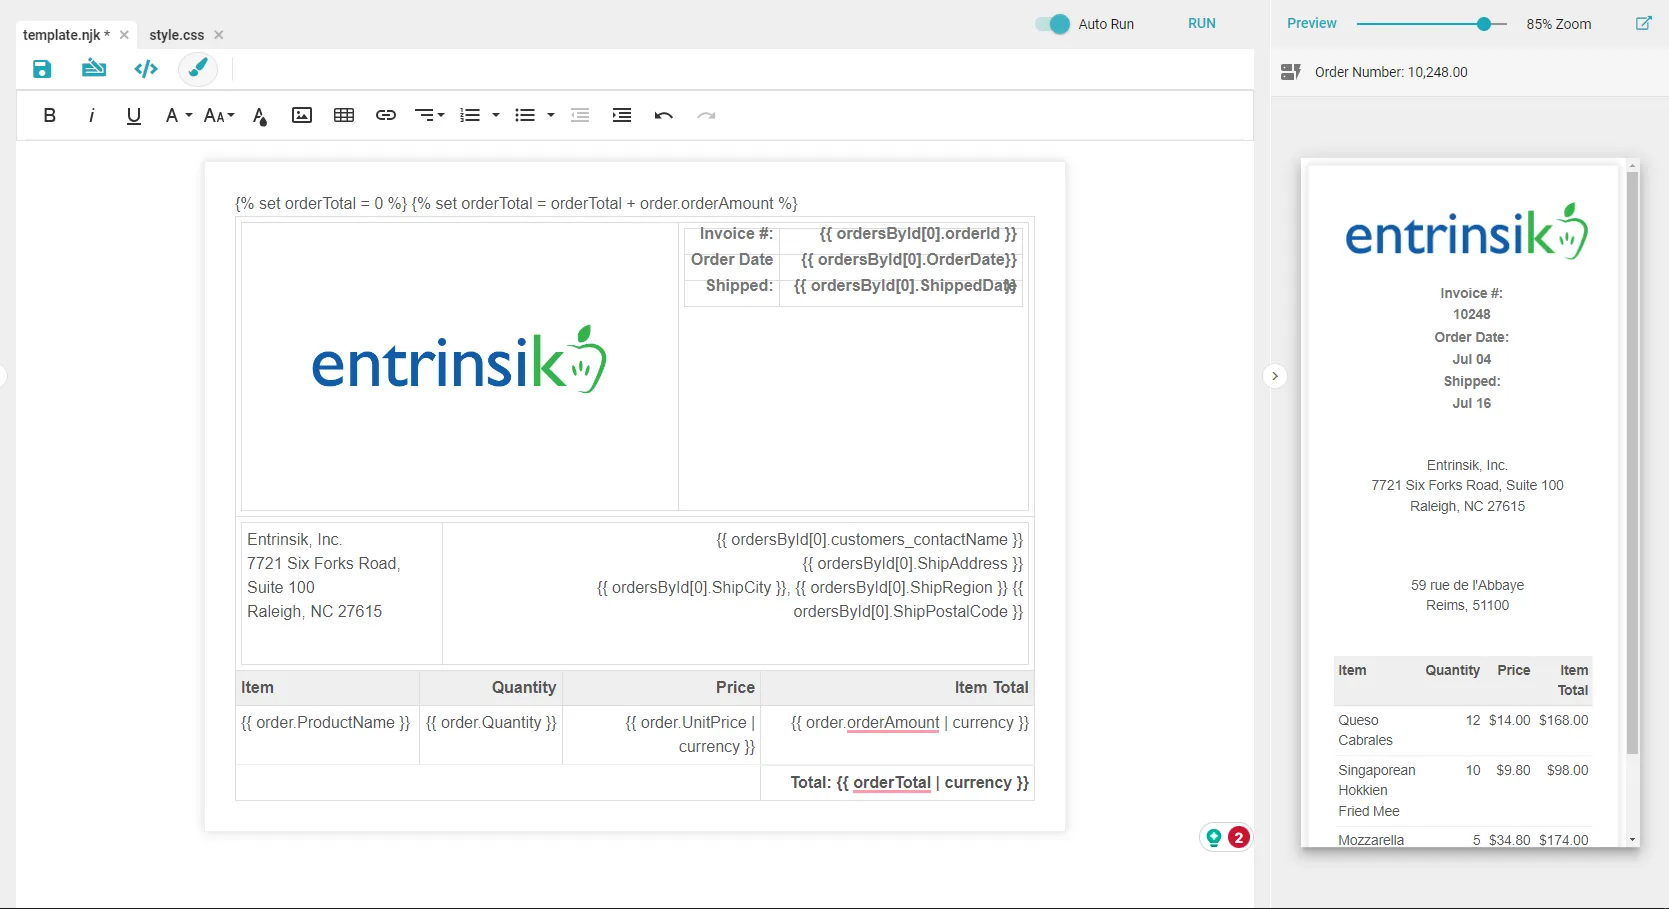
Task: Click the ordersById[0].ShipAddress placeholder
Action: tap(913, 563)
